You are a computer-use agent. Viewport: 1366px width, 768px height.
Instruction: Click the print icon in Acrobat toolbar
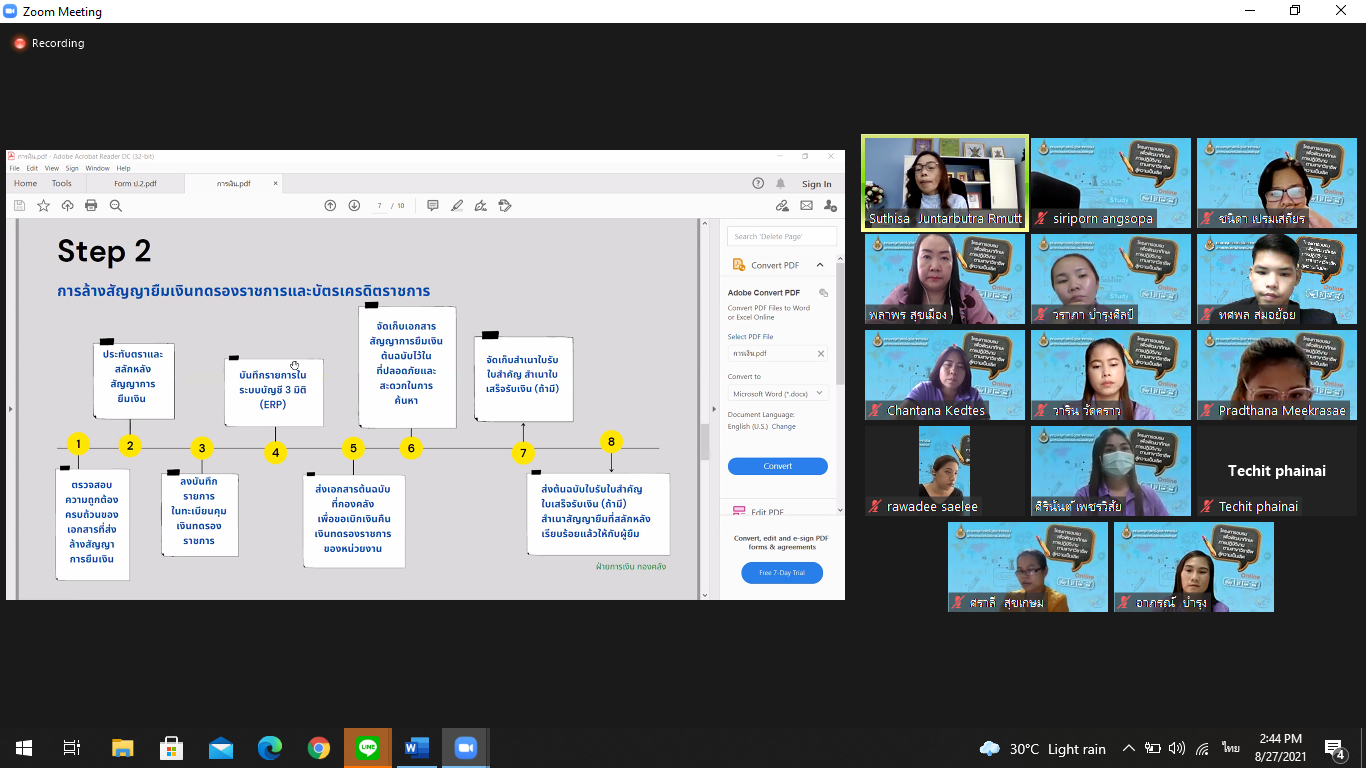[91, 206]
